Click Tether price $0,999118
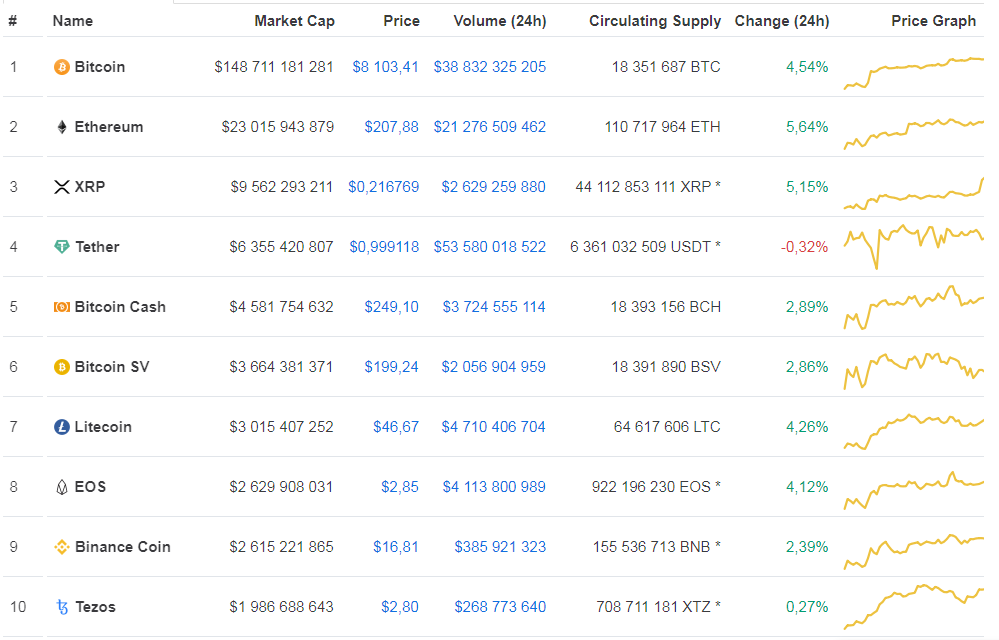 point(384,246)
